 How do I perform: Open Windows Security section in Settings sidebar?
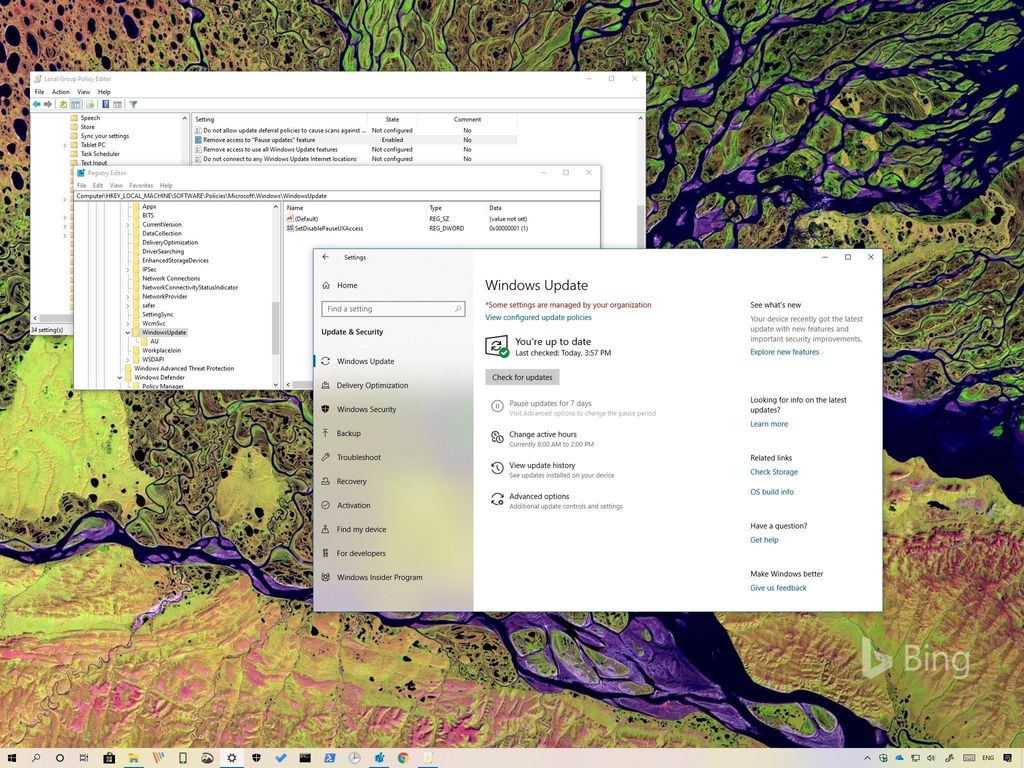pos(372,409)
